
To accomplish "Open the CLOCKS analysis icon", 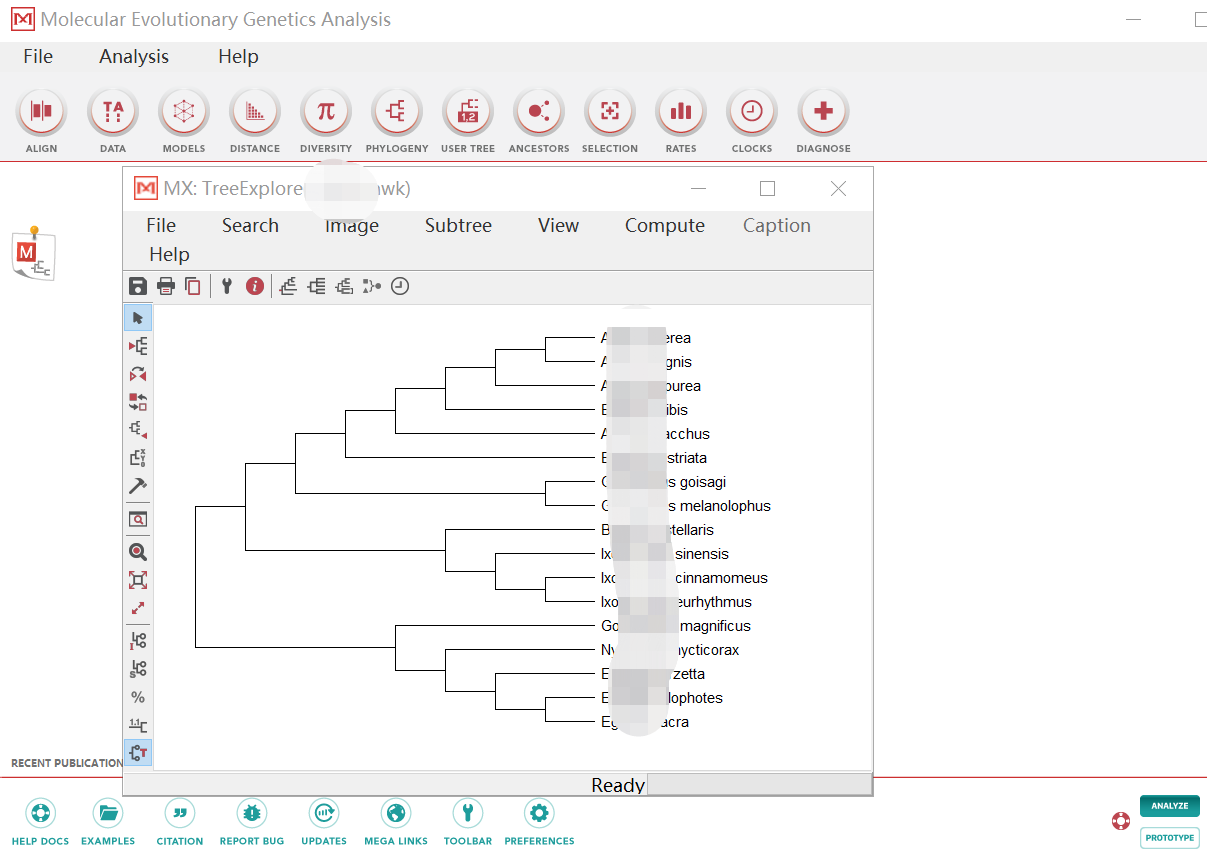I will 752,112.
